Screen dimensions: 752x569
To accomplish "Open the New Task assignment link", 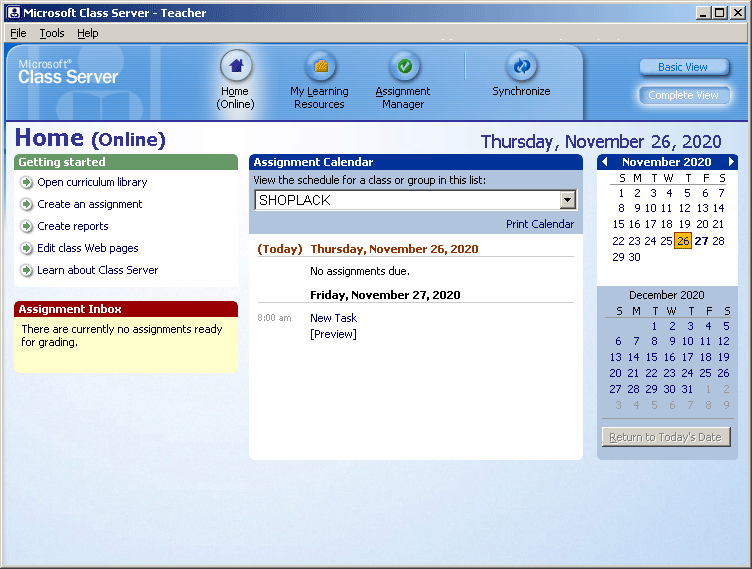I will pyautogui.click(x=333, y=318).
